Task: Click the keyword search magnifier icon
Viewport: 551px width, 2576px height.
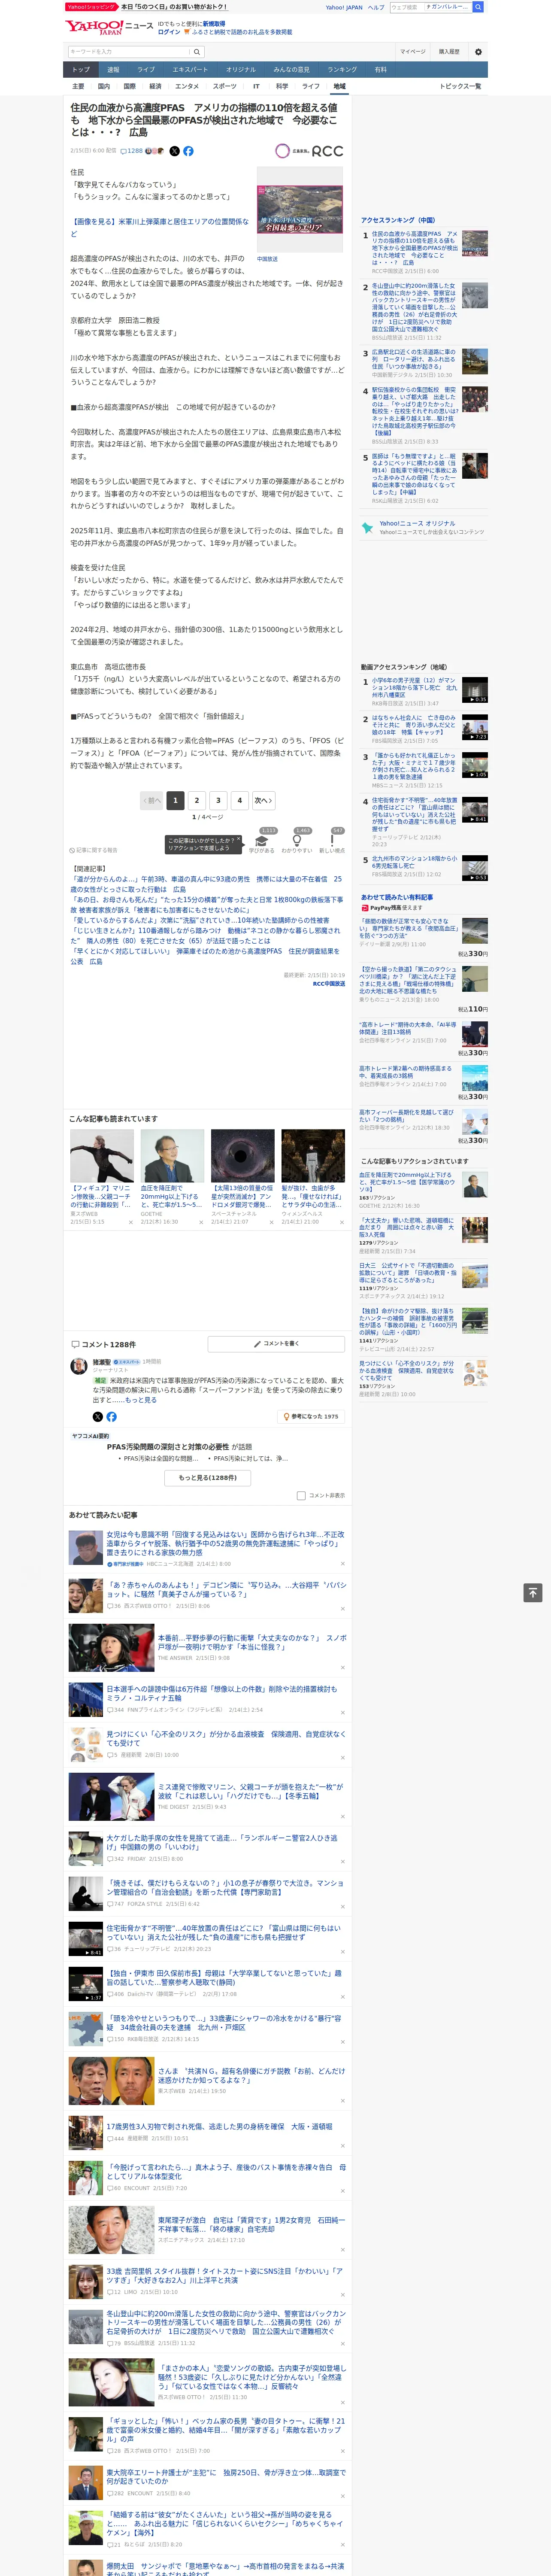Action: pyautogui.click(x=197, y=52)
